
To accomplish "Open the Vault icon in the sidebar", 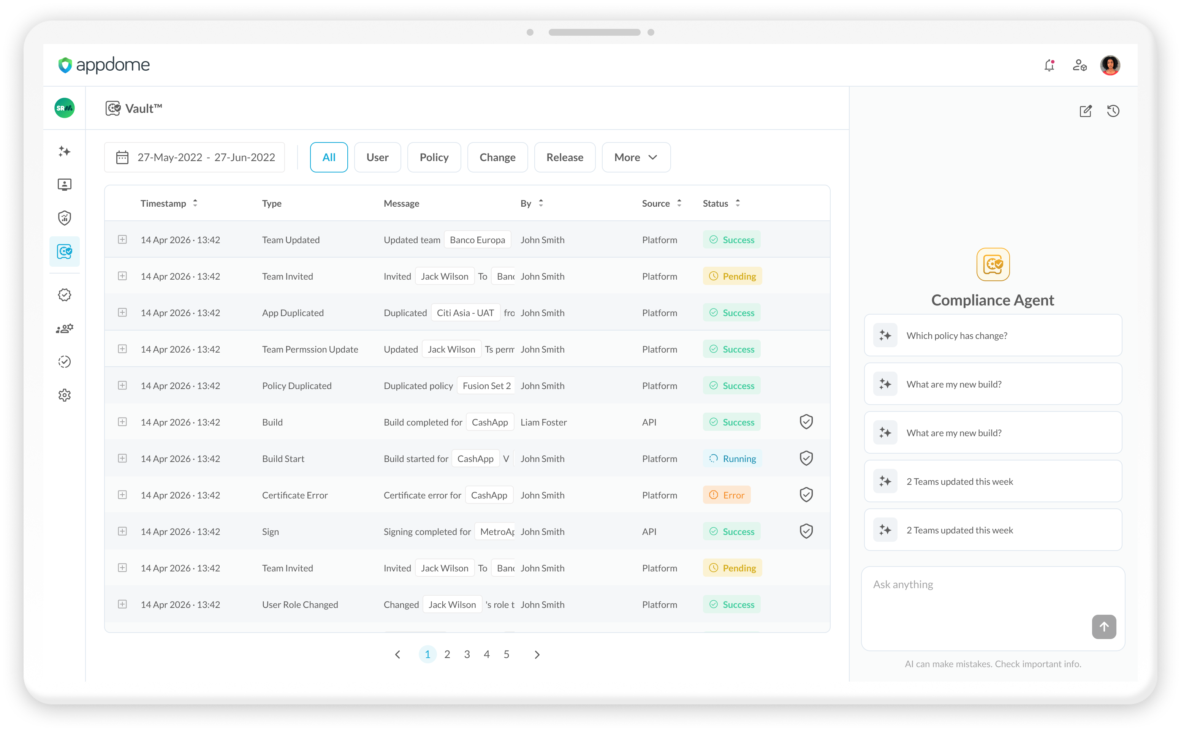I will [65, 251].
